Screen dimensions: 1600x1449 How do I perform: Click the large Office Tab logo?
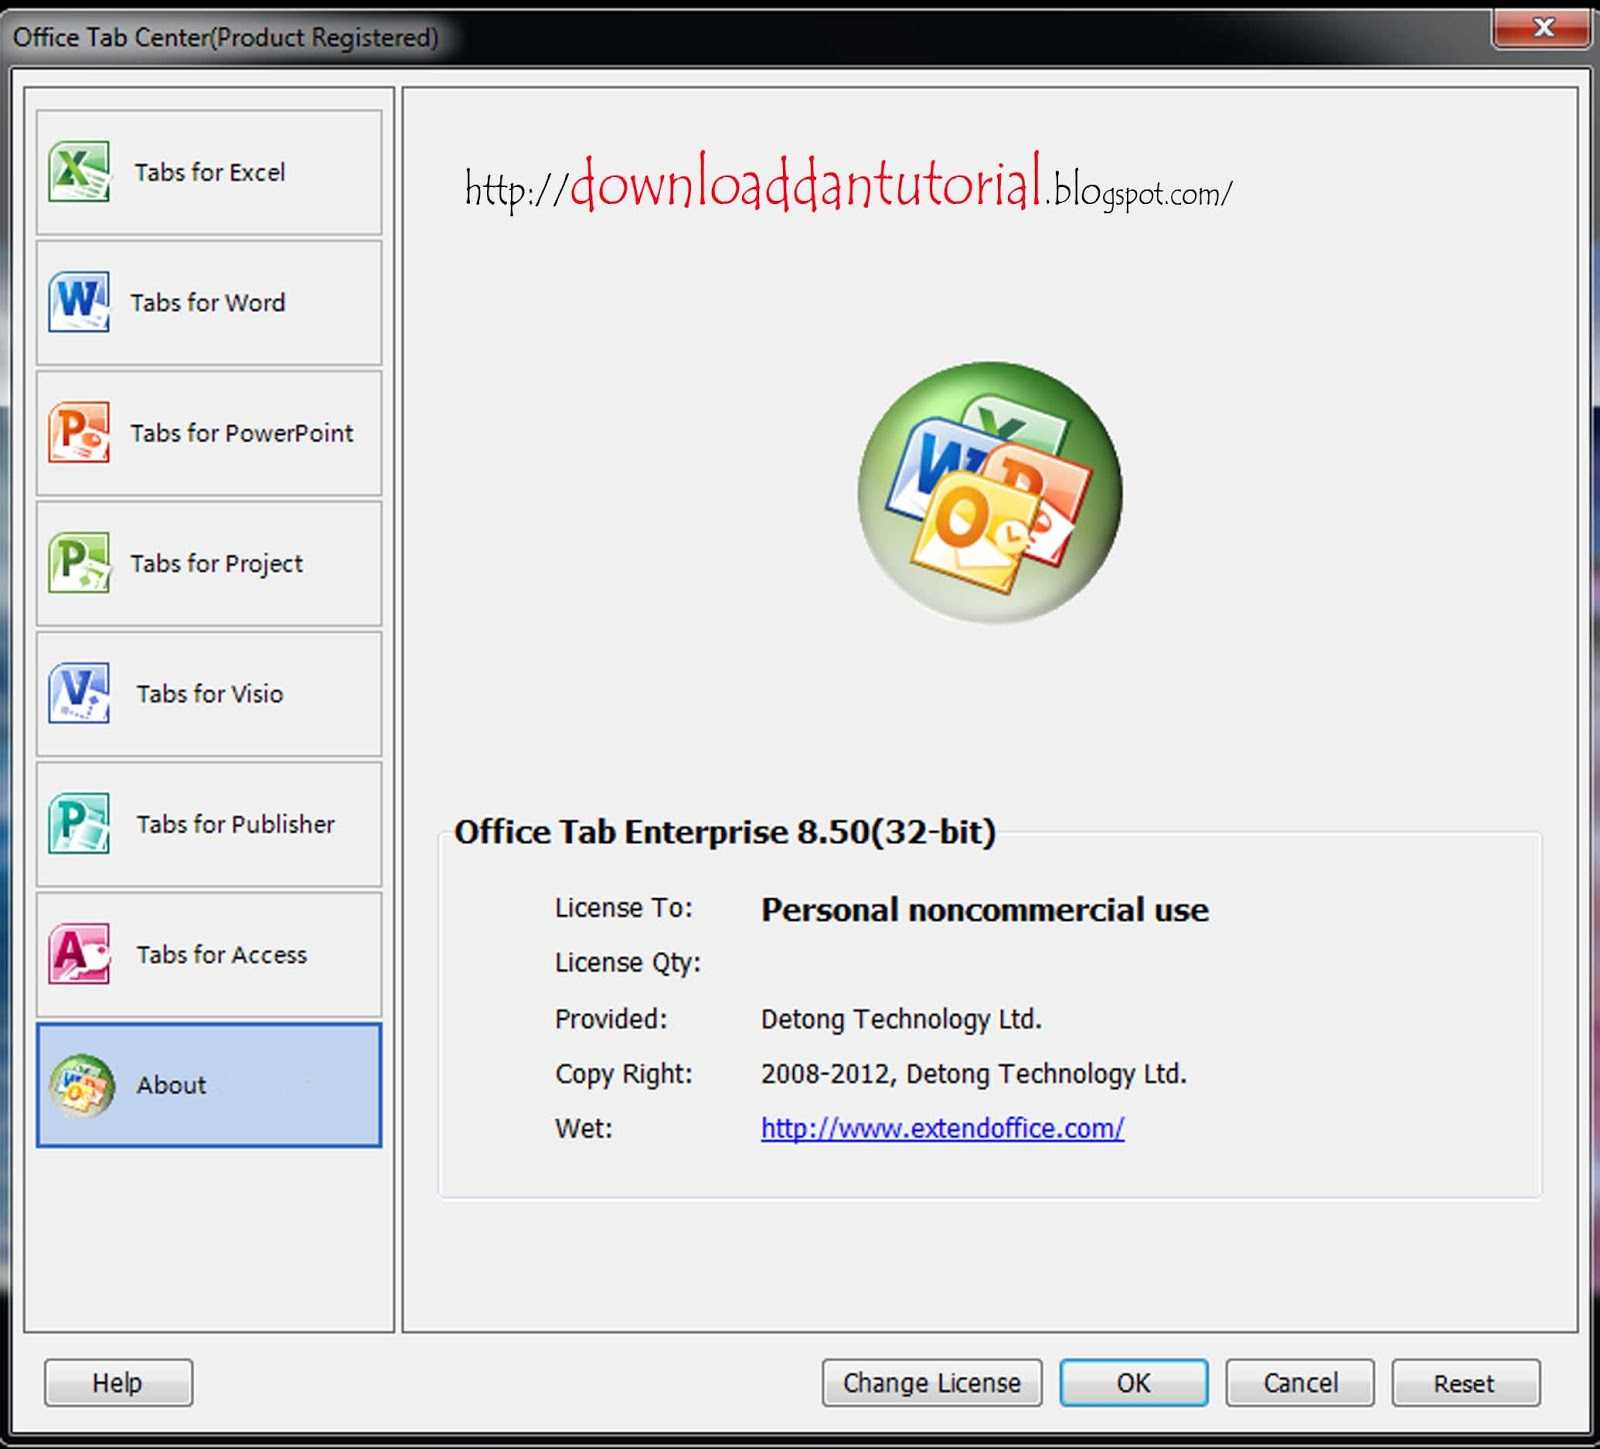(990, 492)
